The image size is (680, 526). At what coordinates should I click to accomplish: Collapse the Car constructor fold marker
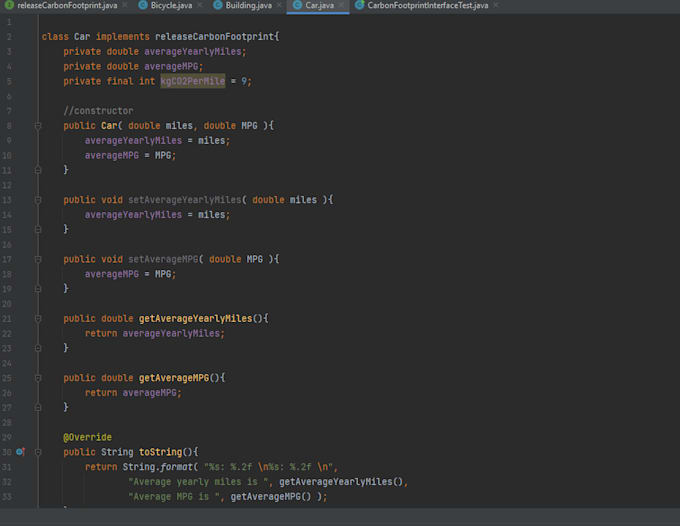tap(38, 126)
